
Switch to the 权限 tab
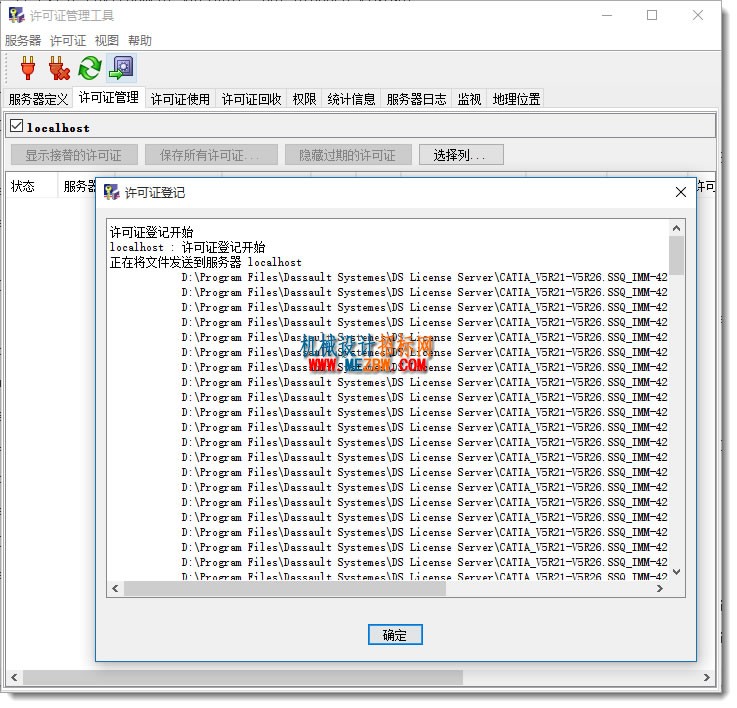(x=305, y=100)
